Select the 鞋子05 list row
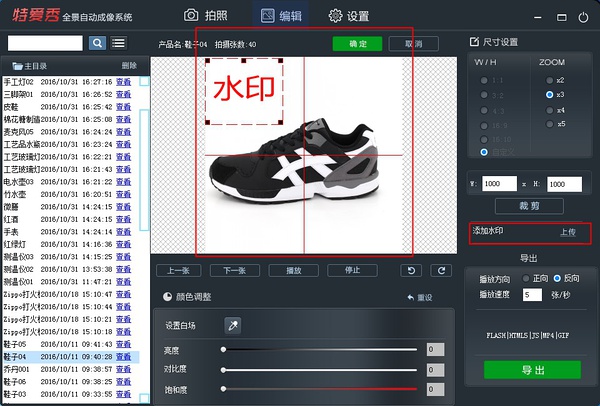 tap(71, 344)
